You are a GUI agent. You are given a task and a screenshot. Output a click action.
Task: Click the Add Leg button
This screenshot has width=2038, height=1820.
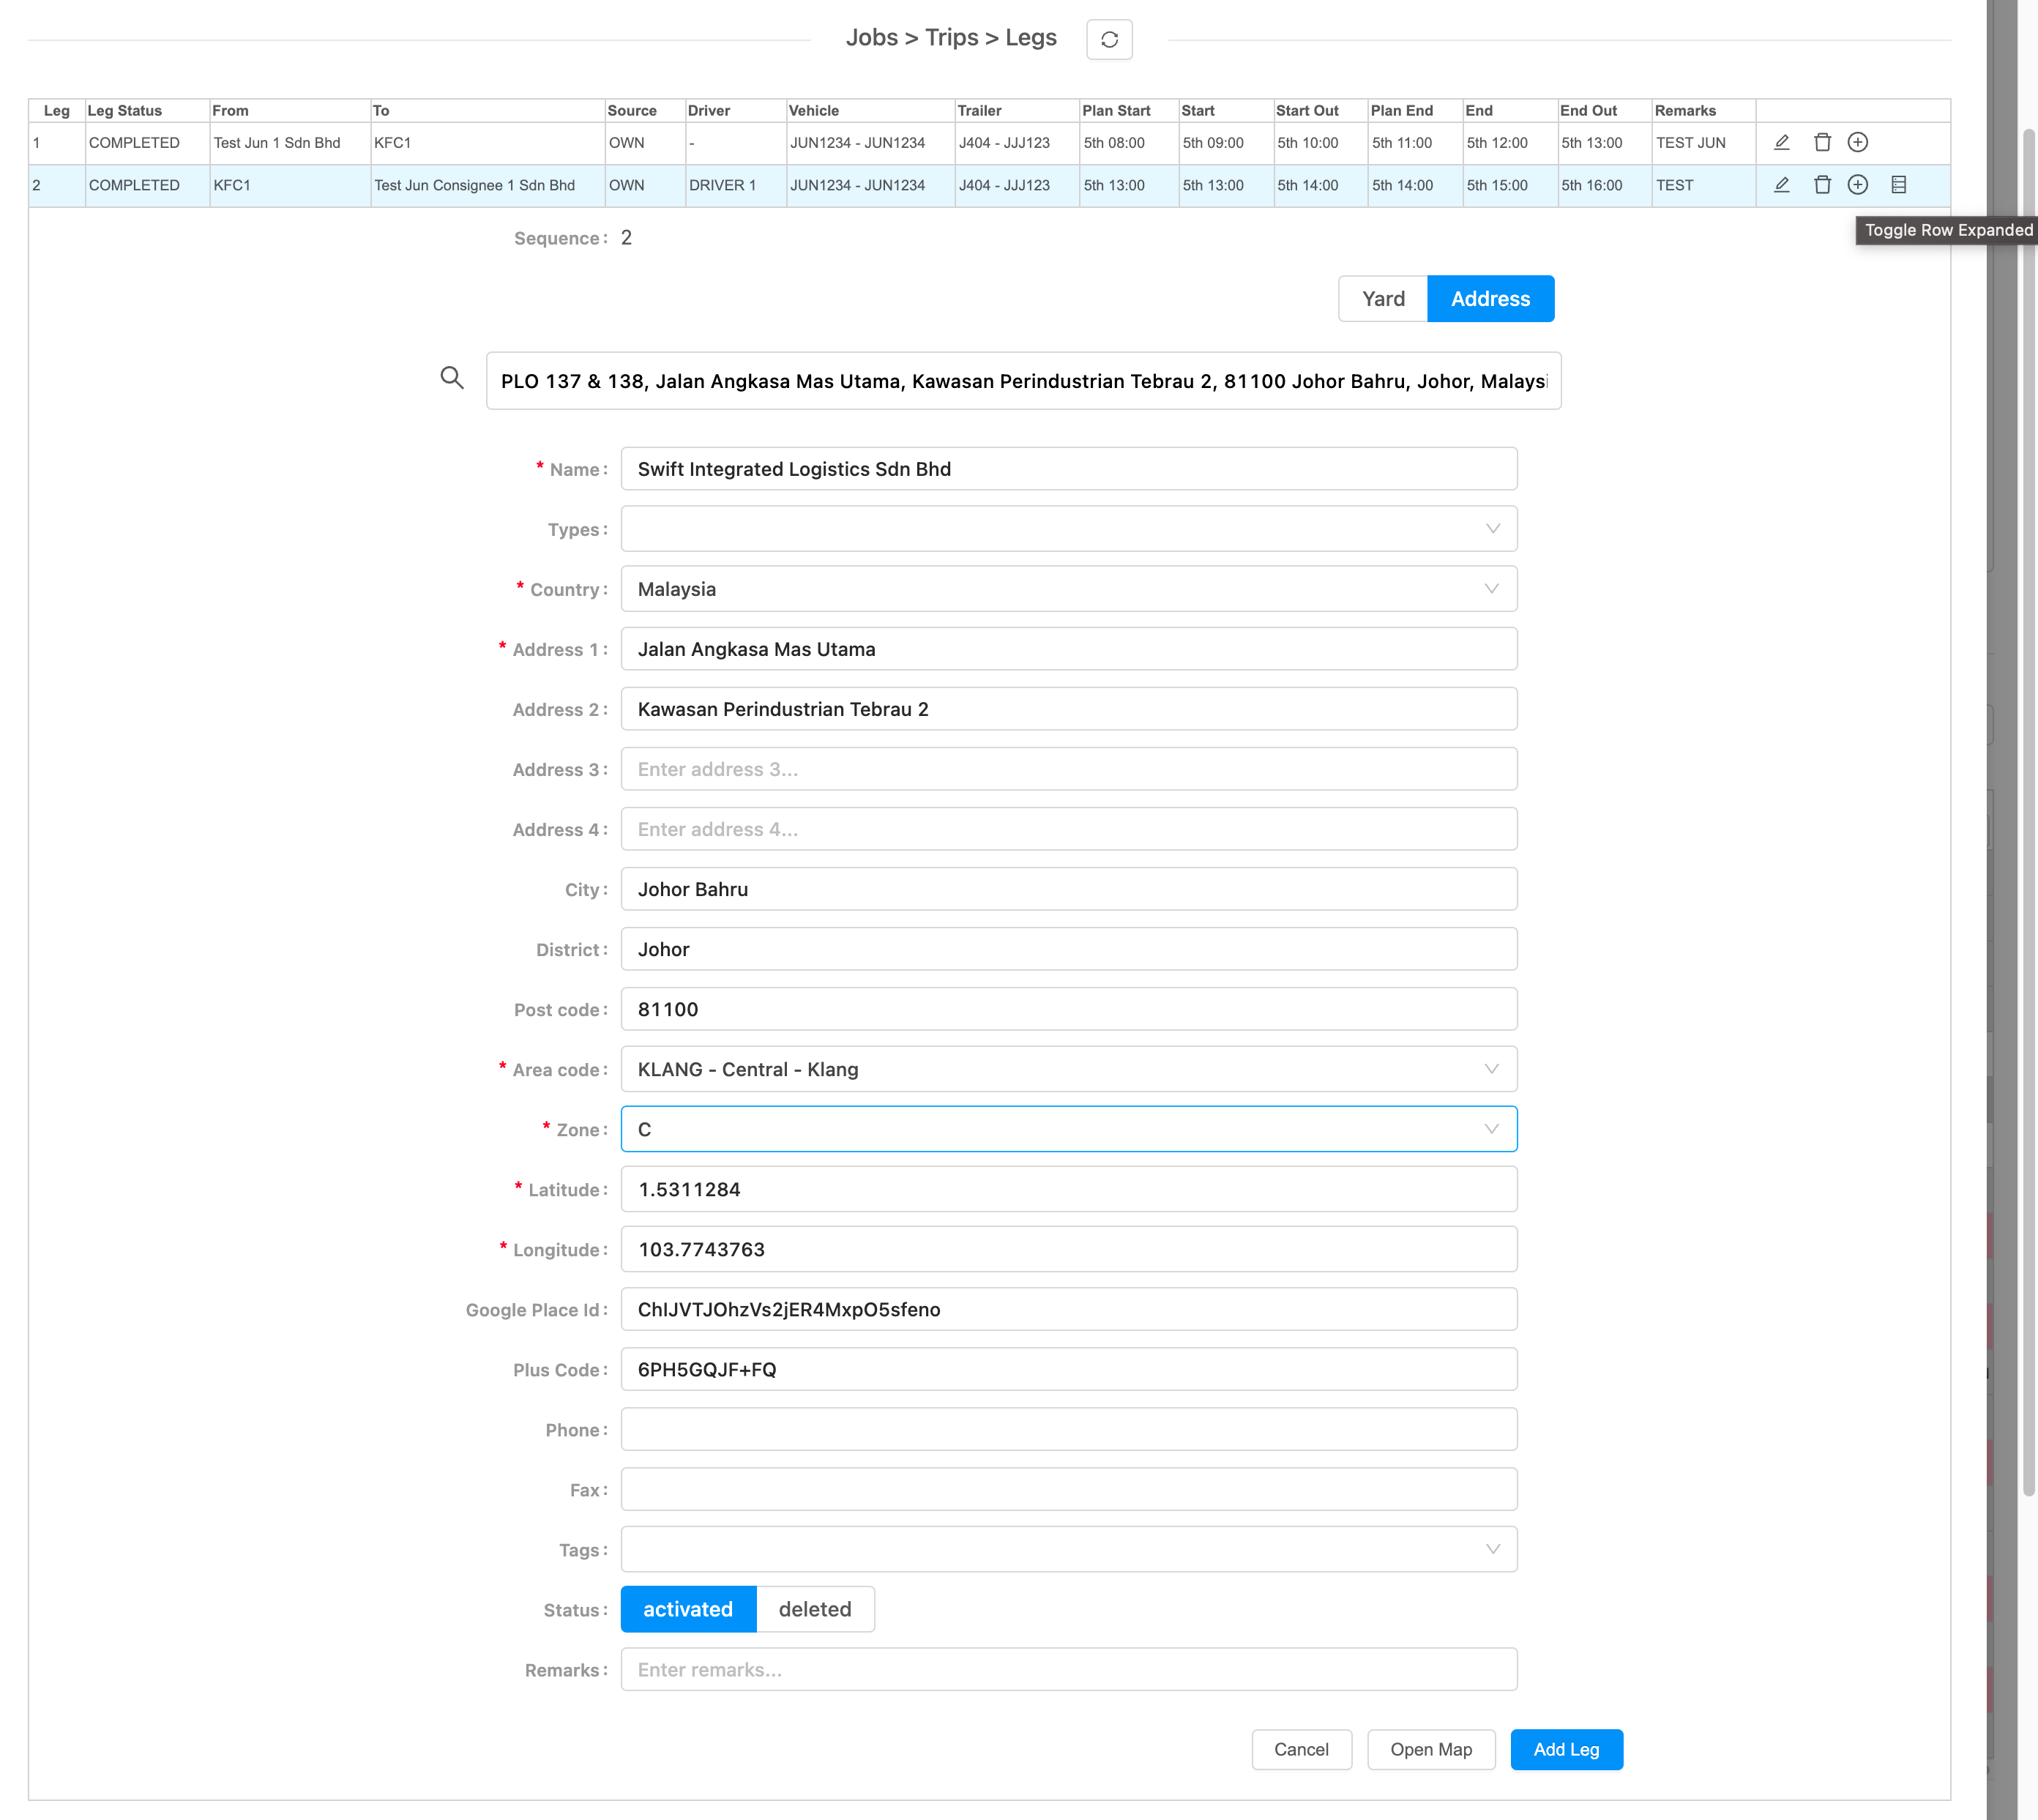(1565, 1749)
